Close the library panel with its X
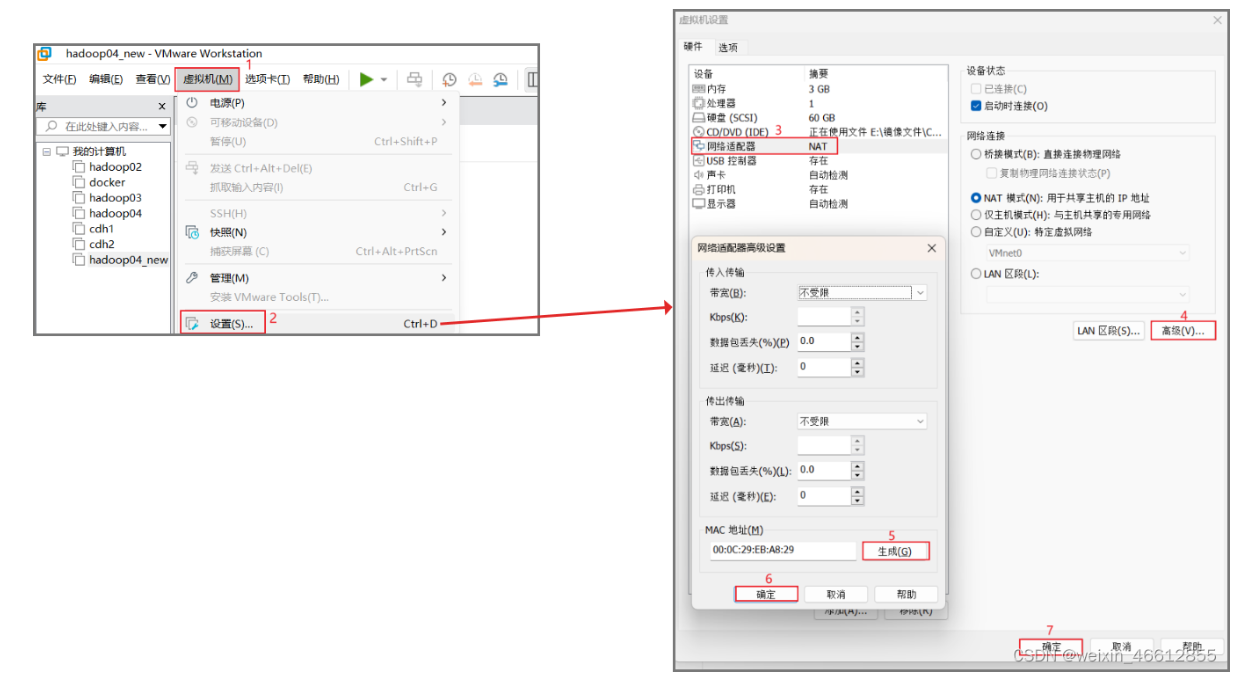The width and height of the screenshot is (1245, 679). 162,106
